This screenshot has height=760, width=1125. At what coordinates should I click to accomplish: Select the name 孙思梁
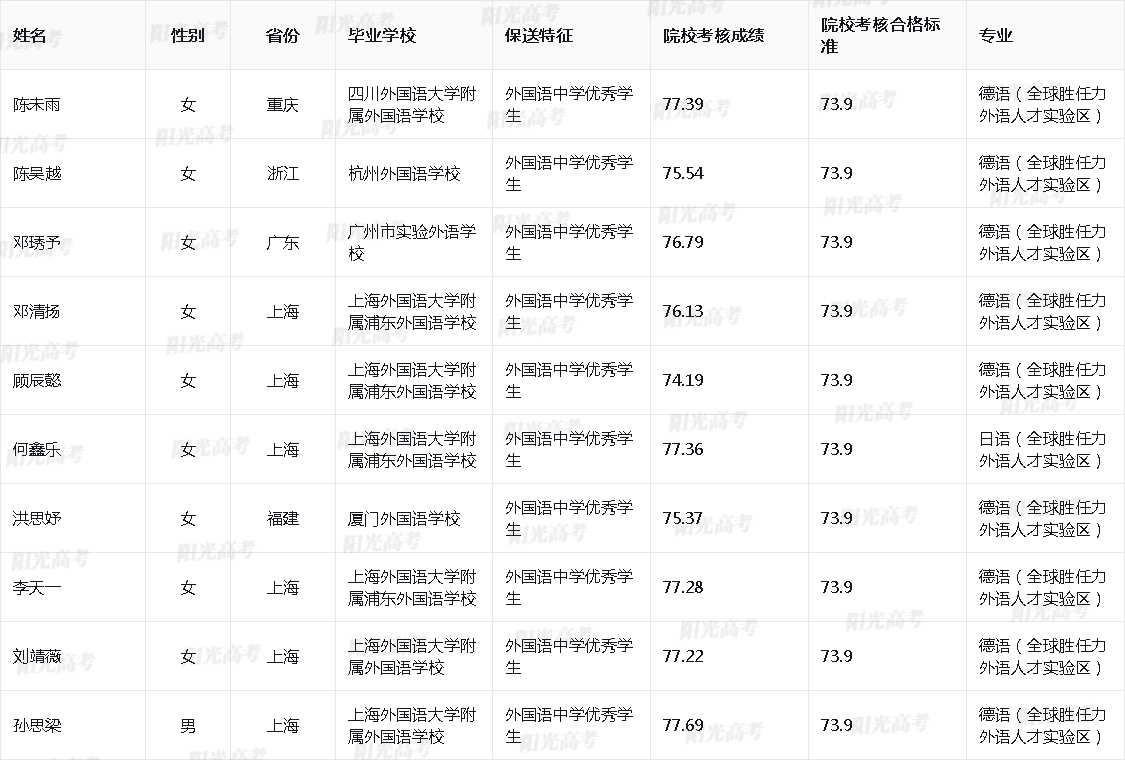(37, 726)
